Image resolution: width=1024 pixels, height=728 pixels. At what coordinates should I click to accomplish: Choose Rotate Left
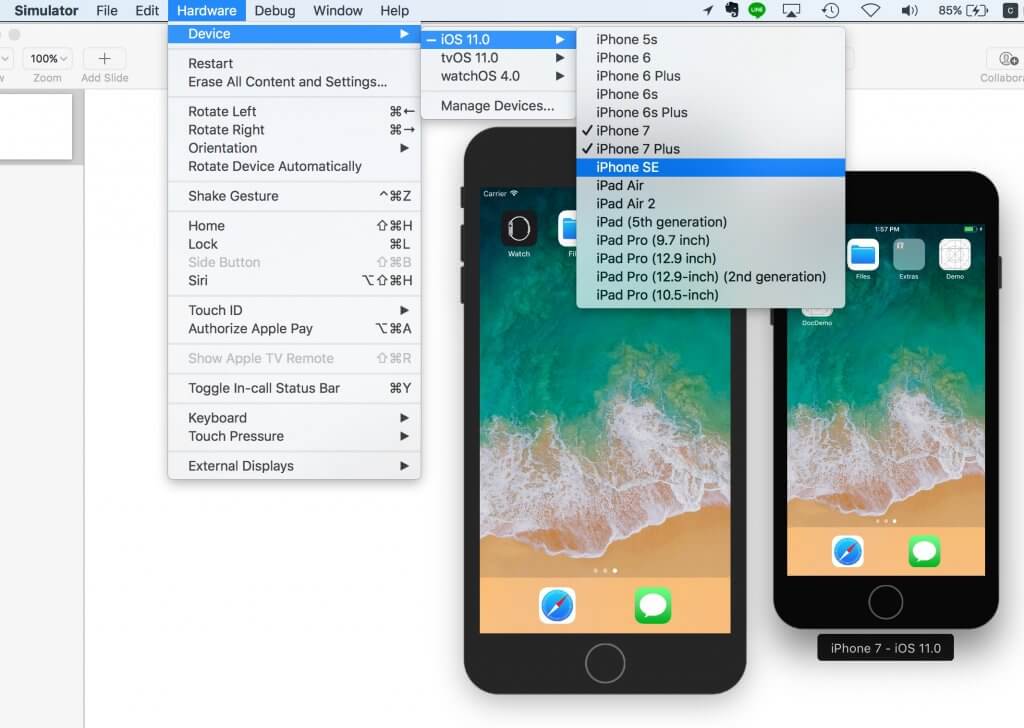pos(294,112)
